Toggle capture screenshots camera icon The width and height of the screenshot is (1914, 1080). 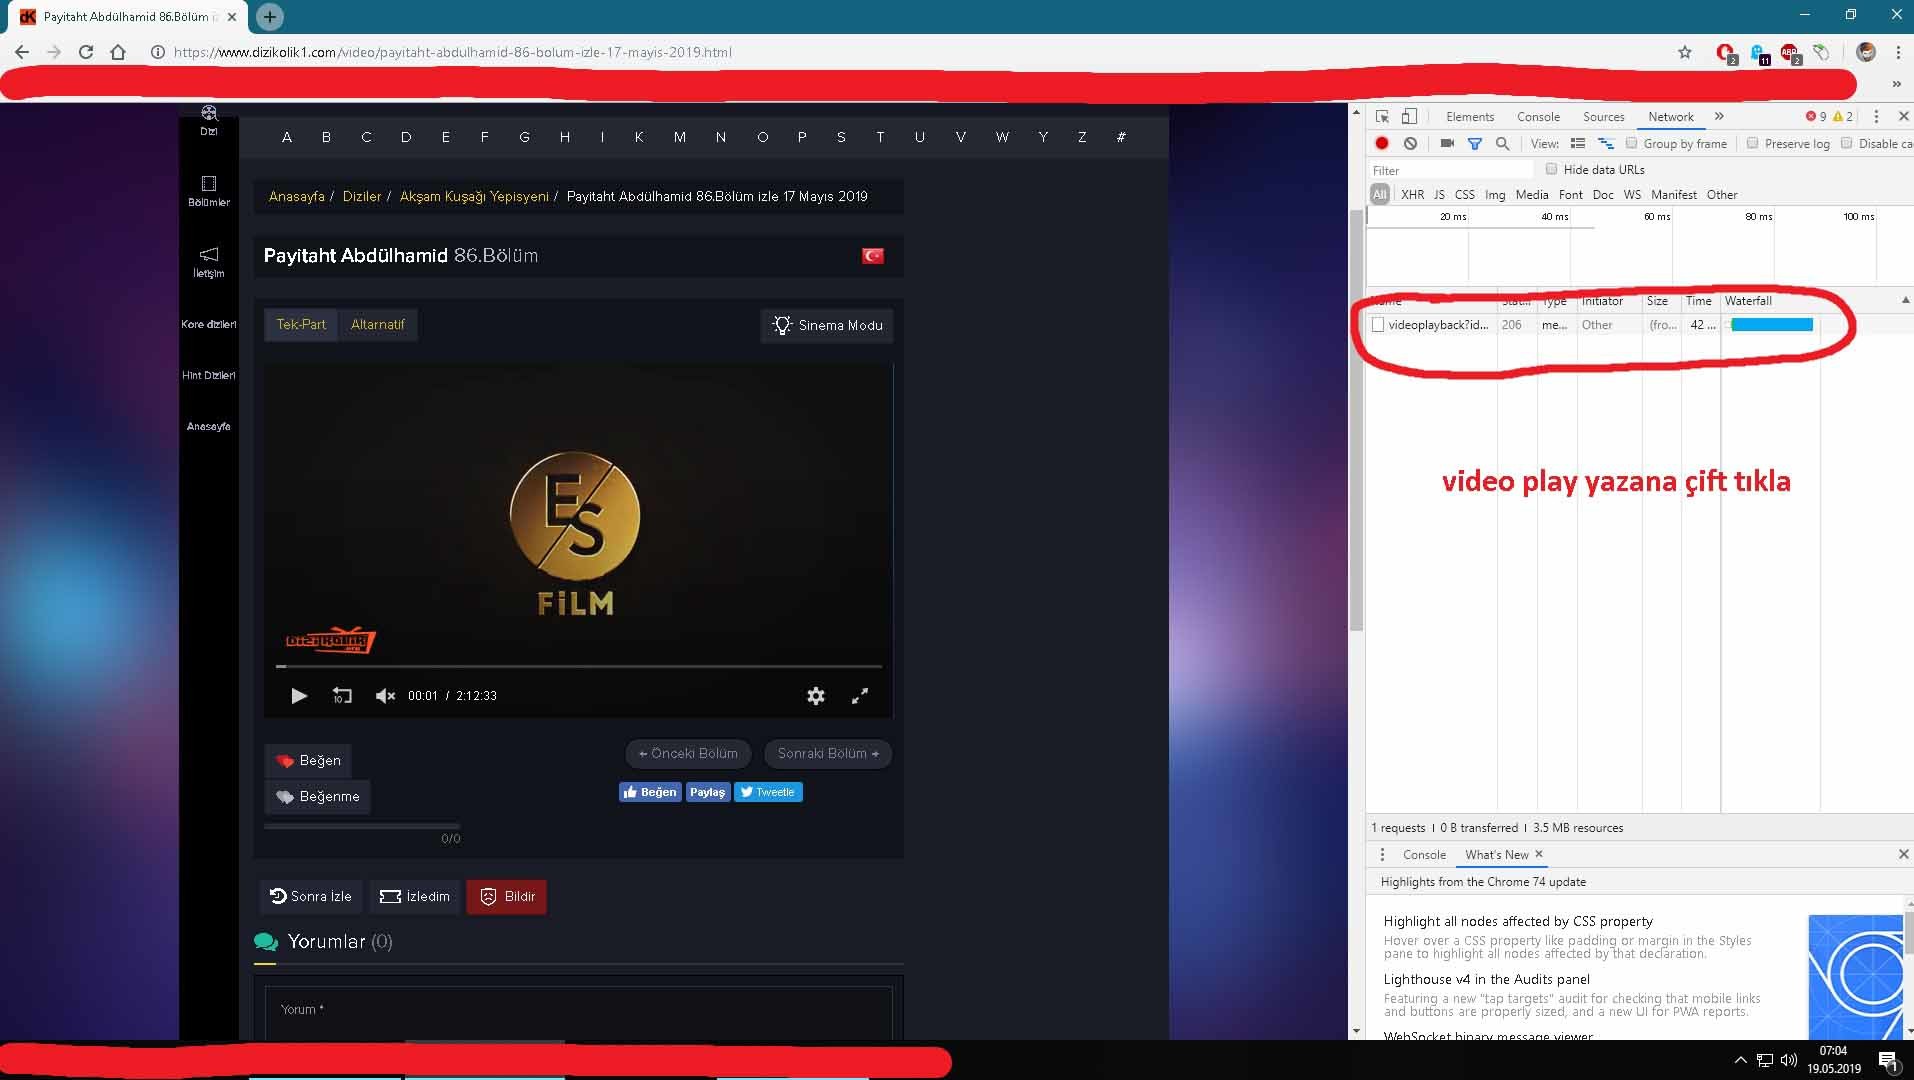[x=1446, y=143]
